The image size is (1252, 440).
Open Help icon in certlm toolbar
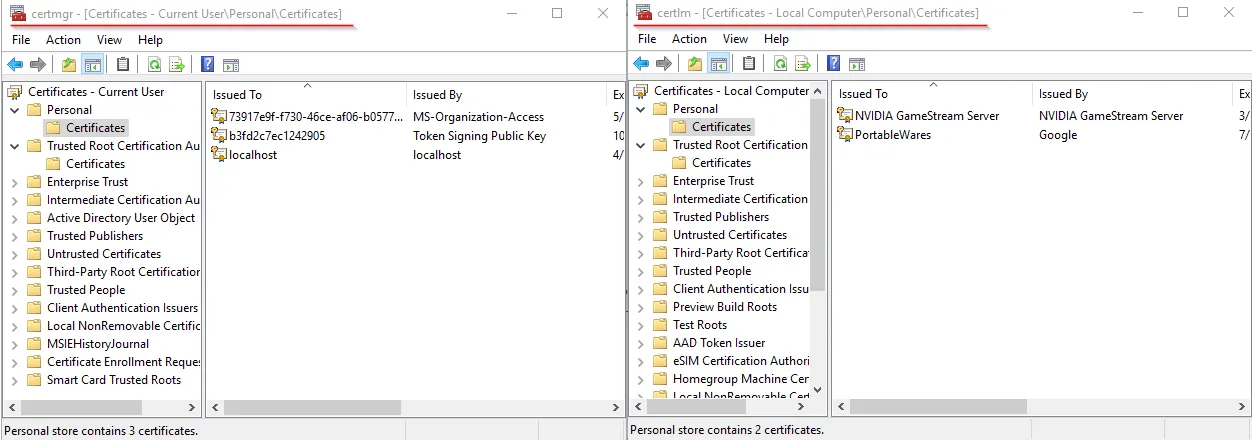click(x=834, y=64)
